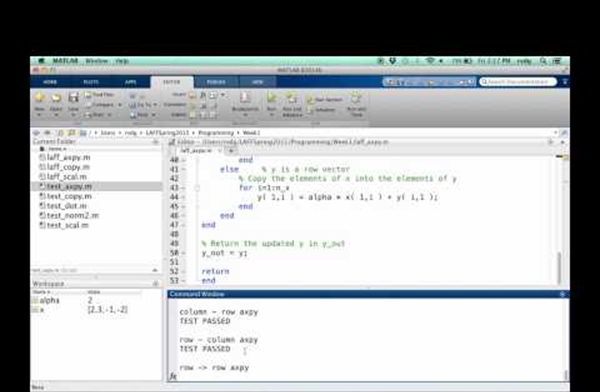Click the Dropbox icon in the menu bar
Screen dimensions: 600x392
392,61
